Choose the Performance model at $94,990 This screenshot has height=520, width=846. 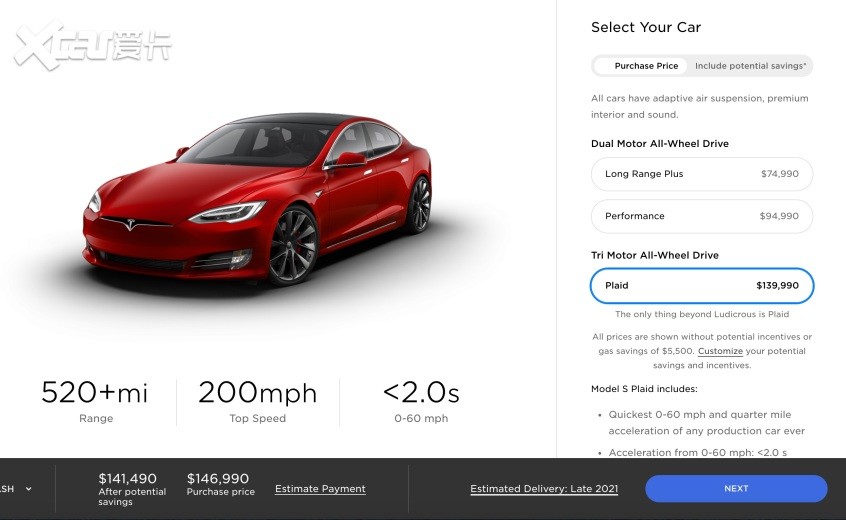[x=701, y=216]
